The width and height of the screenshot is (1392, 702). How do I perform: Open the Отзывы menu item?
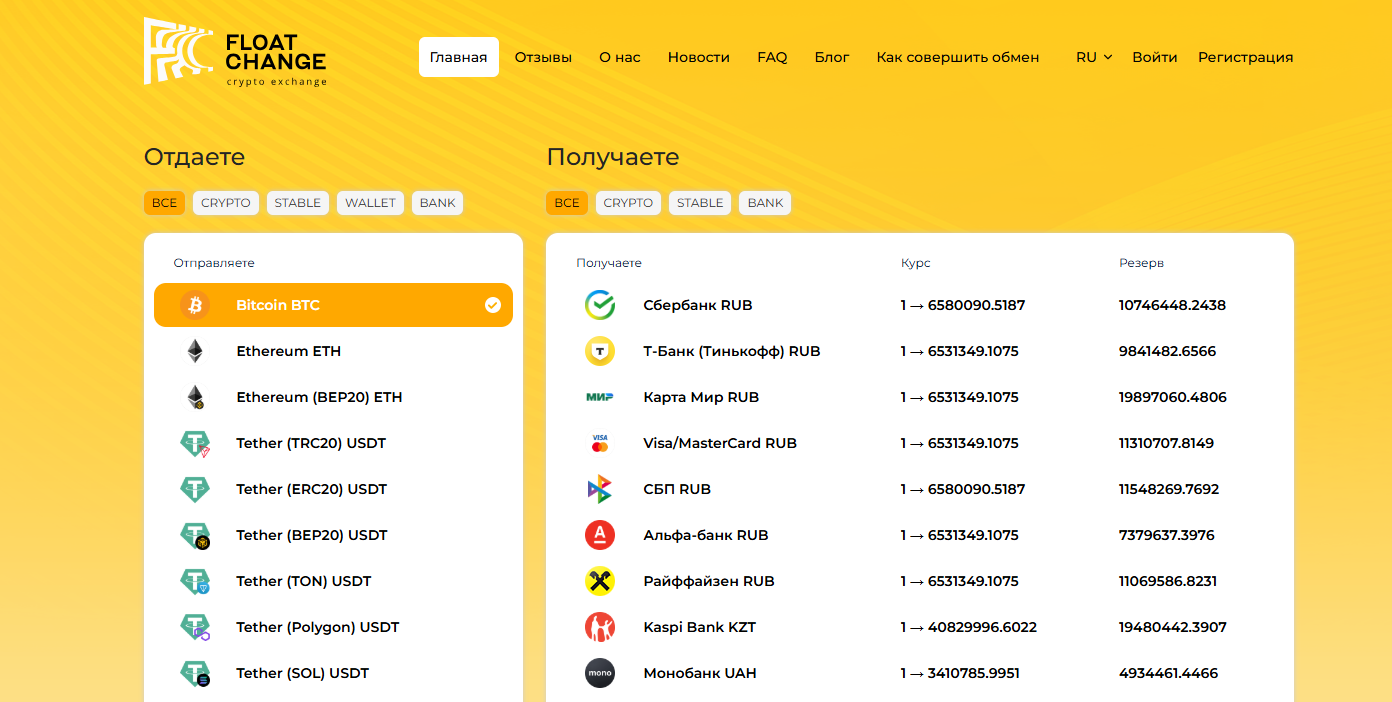543,57
